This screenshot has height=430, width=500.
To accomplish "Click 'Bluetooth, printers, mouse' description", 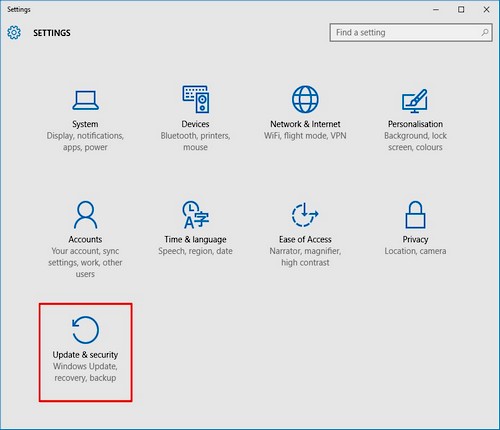I will click(195, 141).
